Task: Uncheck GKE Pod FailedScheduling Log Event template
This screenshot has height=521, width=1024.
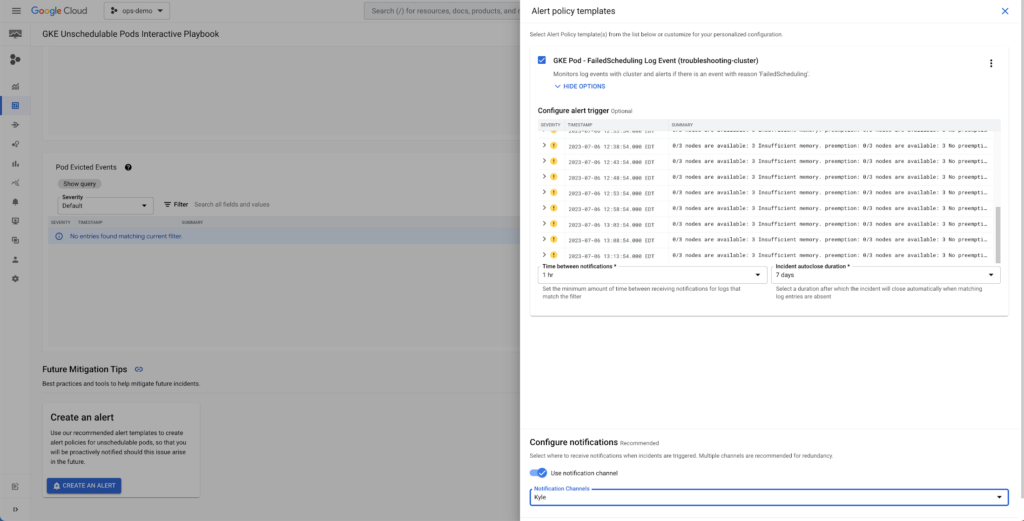Action: (542, 60)
